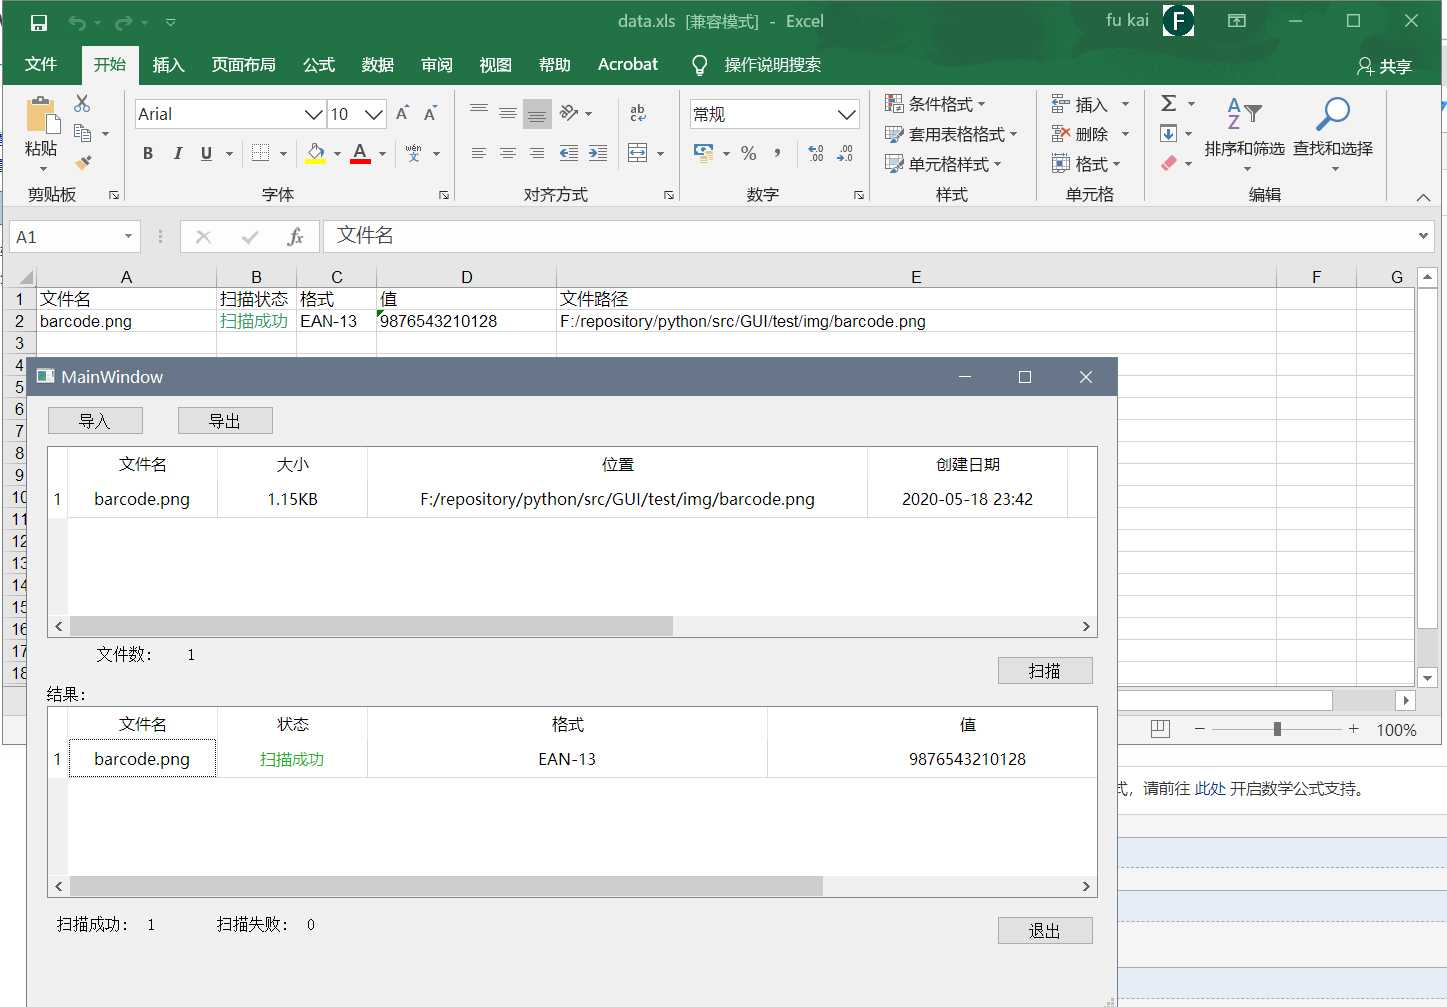Decrease the font size with the smaller A icon

(x=430, y=114)
